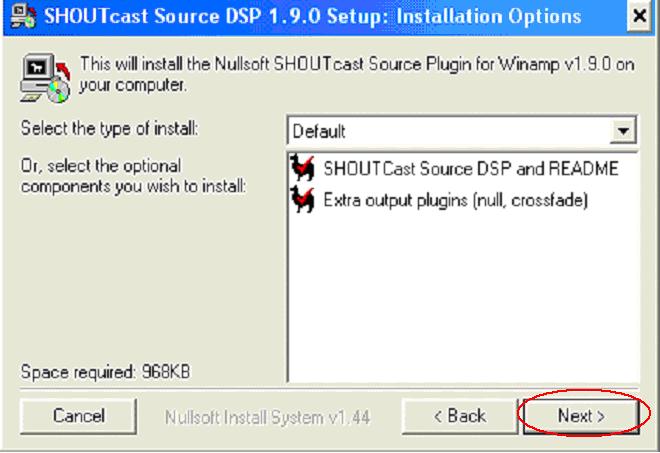Screen dimensions: 660x453
Task: Uncheck the llama checkbox for Extra output plugins
Action: (302, 199)
